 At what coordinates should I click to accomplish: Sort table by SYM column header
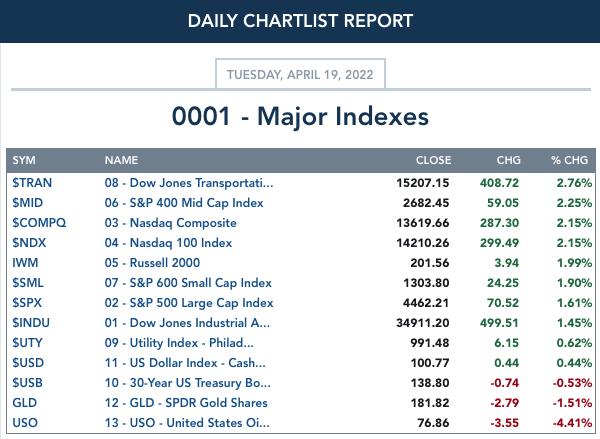[x=24, y=160]
